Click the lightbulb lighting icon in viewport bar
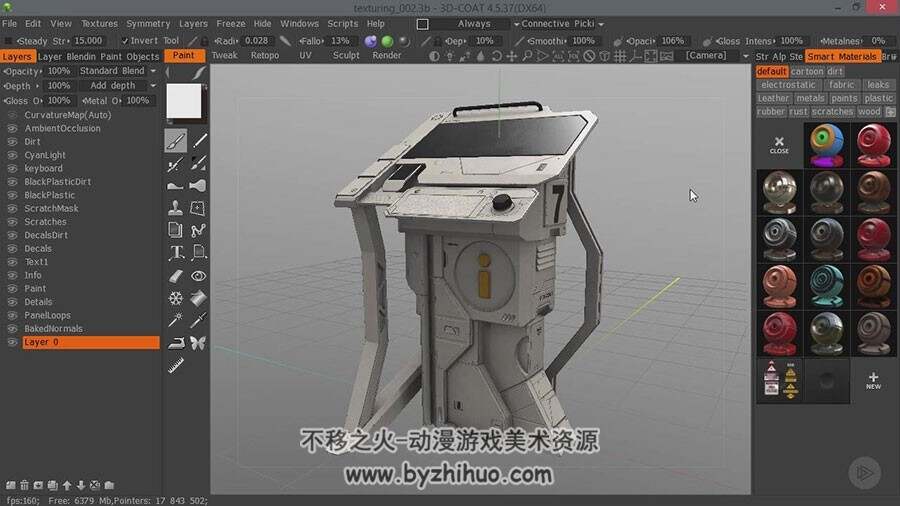The width and height of the screenshot is (900, 506). pyautogui.click(x=450, y=56)
